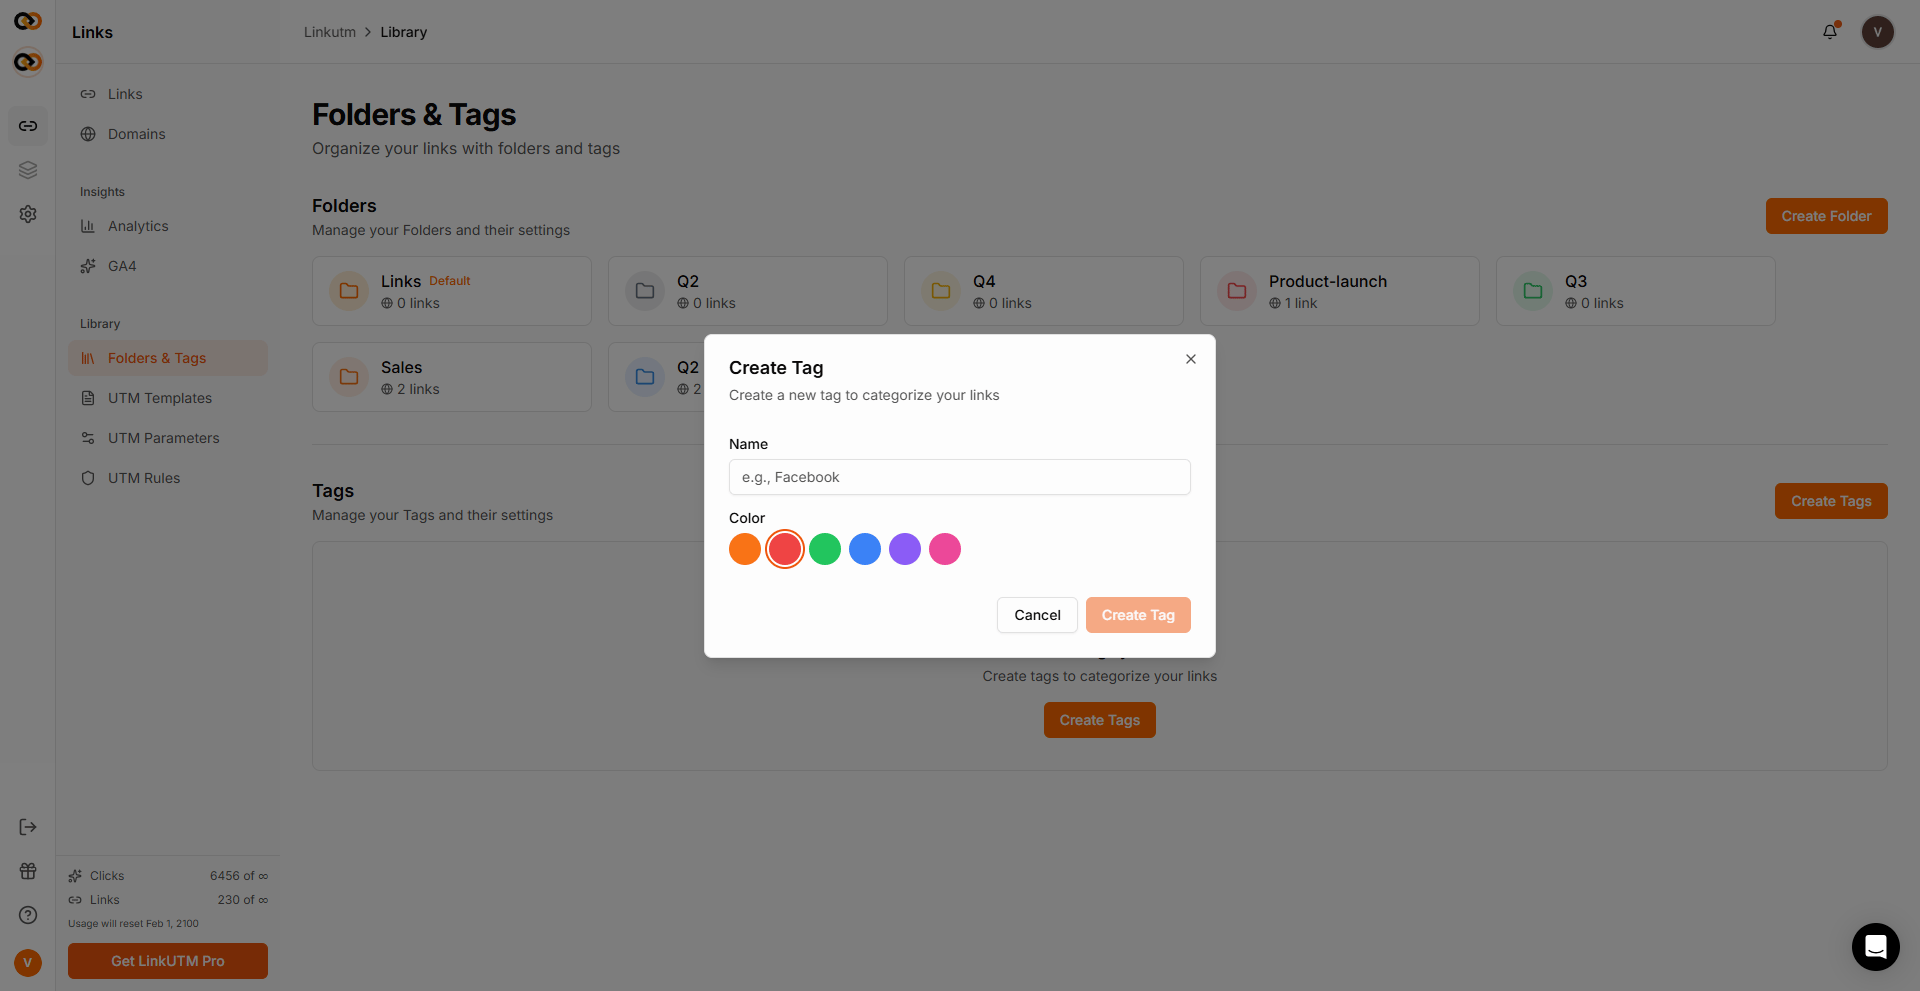Click the logout arrow icon in left rail
The height and width of the screenshot is (991, 1920).
tap(28, 827)
